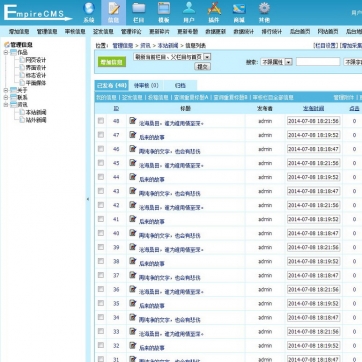Image resolution: width=362 pixels, height=362 pixels.
Task: Tick the checkbox for row ID 38
Action: [101, 261]
